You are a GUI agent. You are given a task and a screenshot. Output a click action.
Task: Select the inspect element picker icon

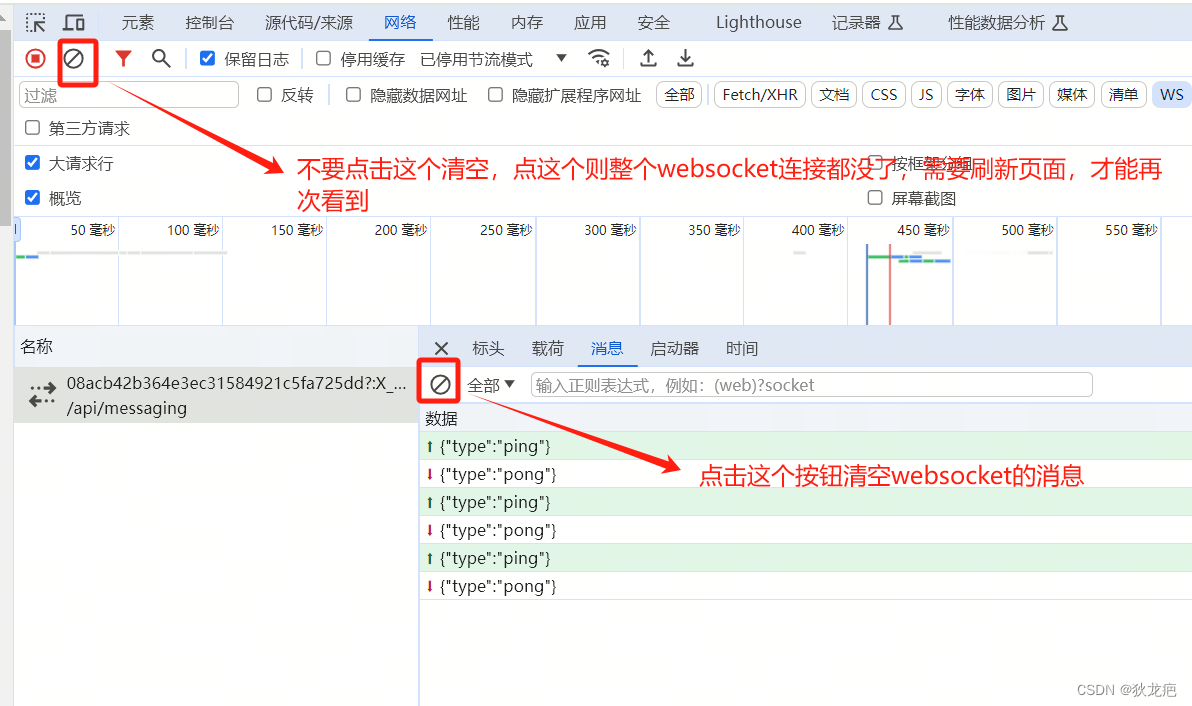[35, 23]
